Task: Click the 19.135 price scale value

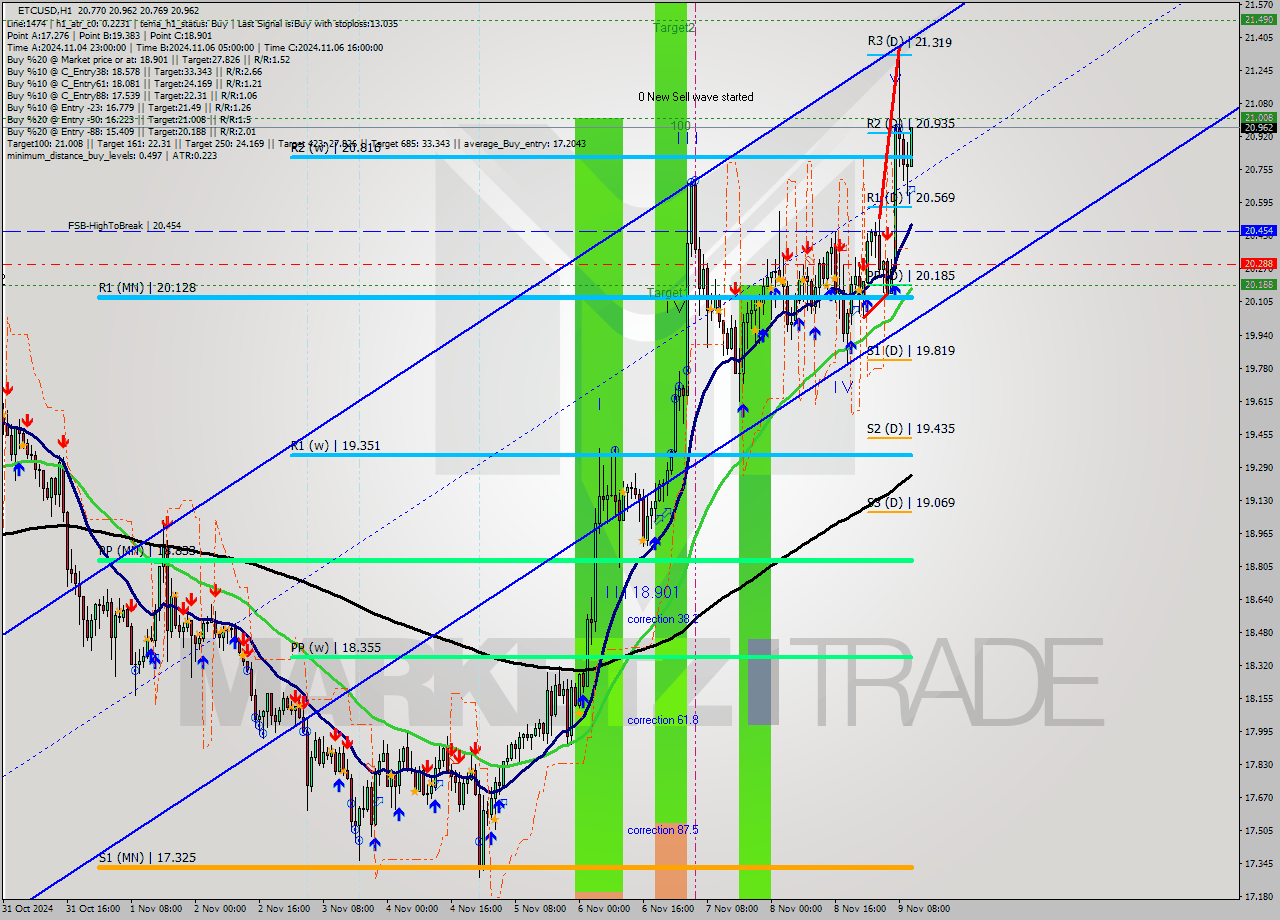Action: (x=1258, y=500)
